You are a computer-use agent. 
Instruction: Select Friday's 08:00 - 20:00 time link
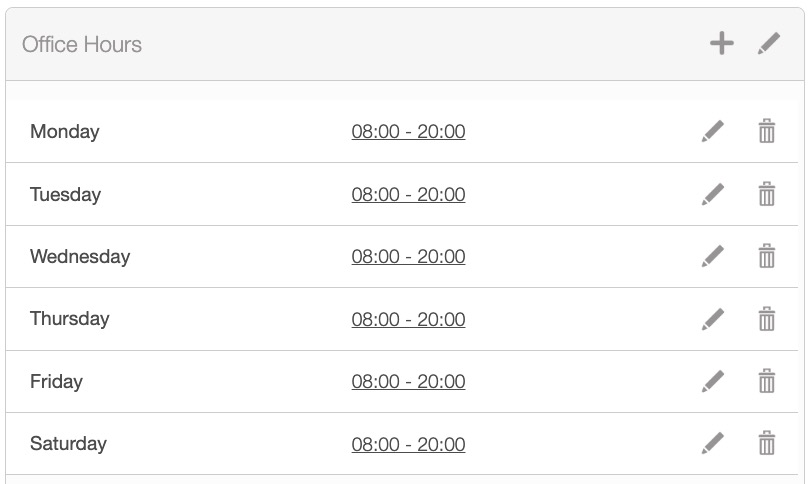click(408, 382)
